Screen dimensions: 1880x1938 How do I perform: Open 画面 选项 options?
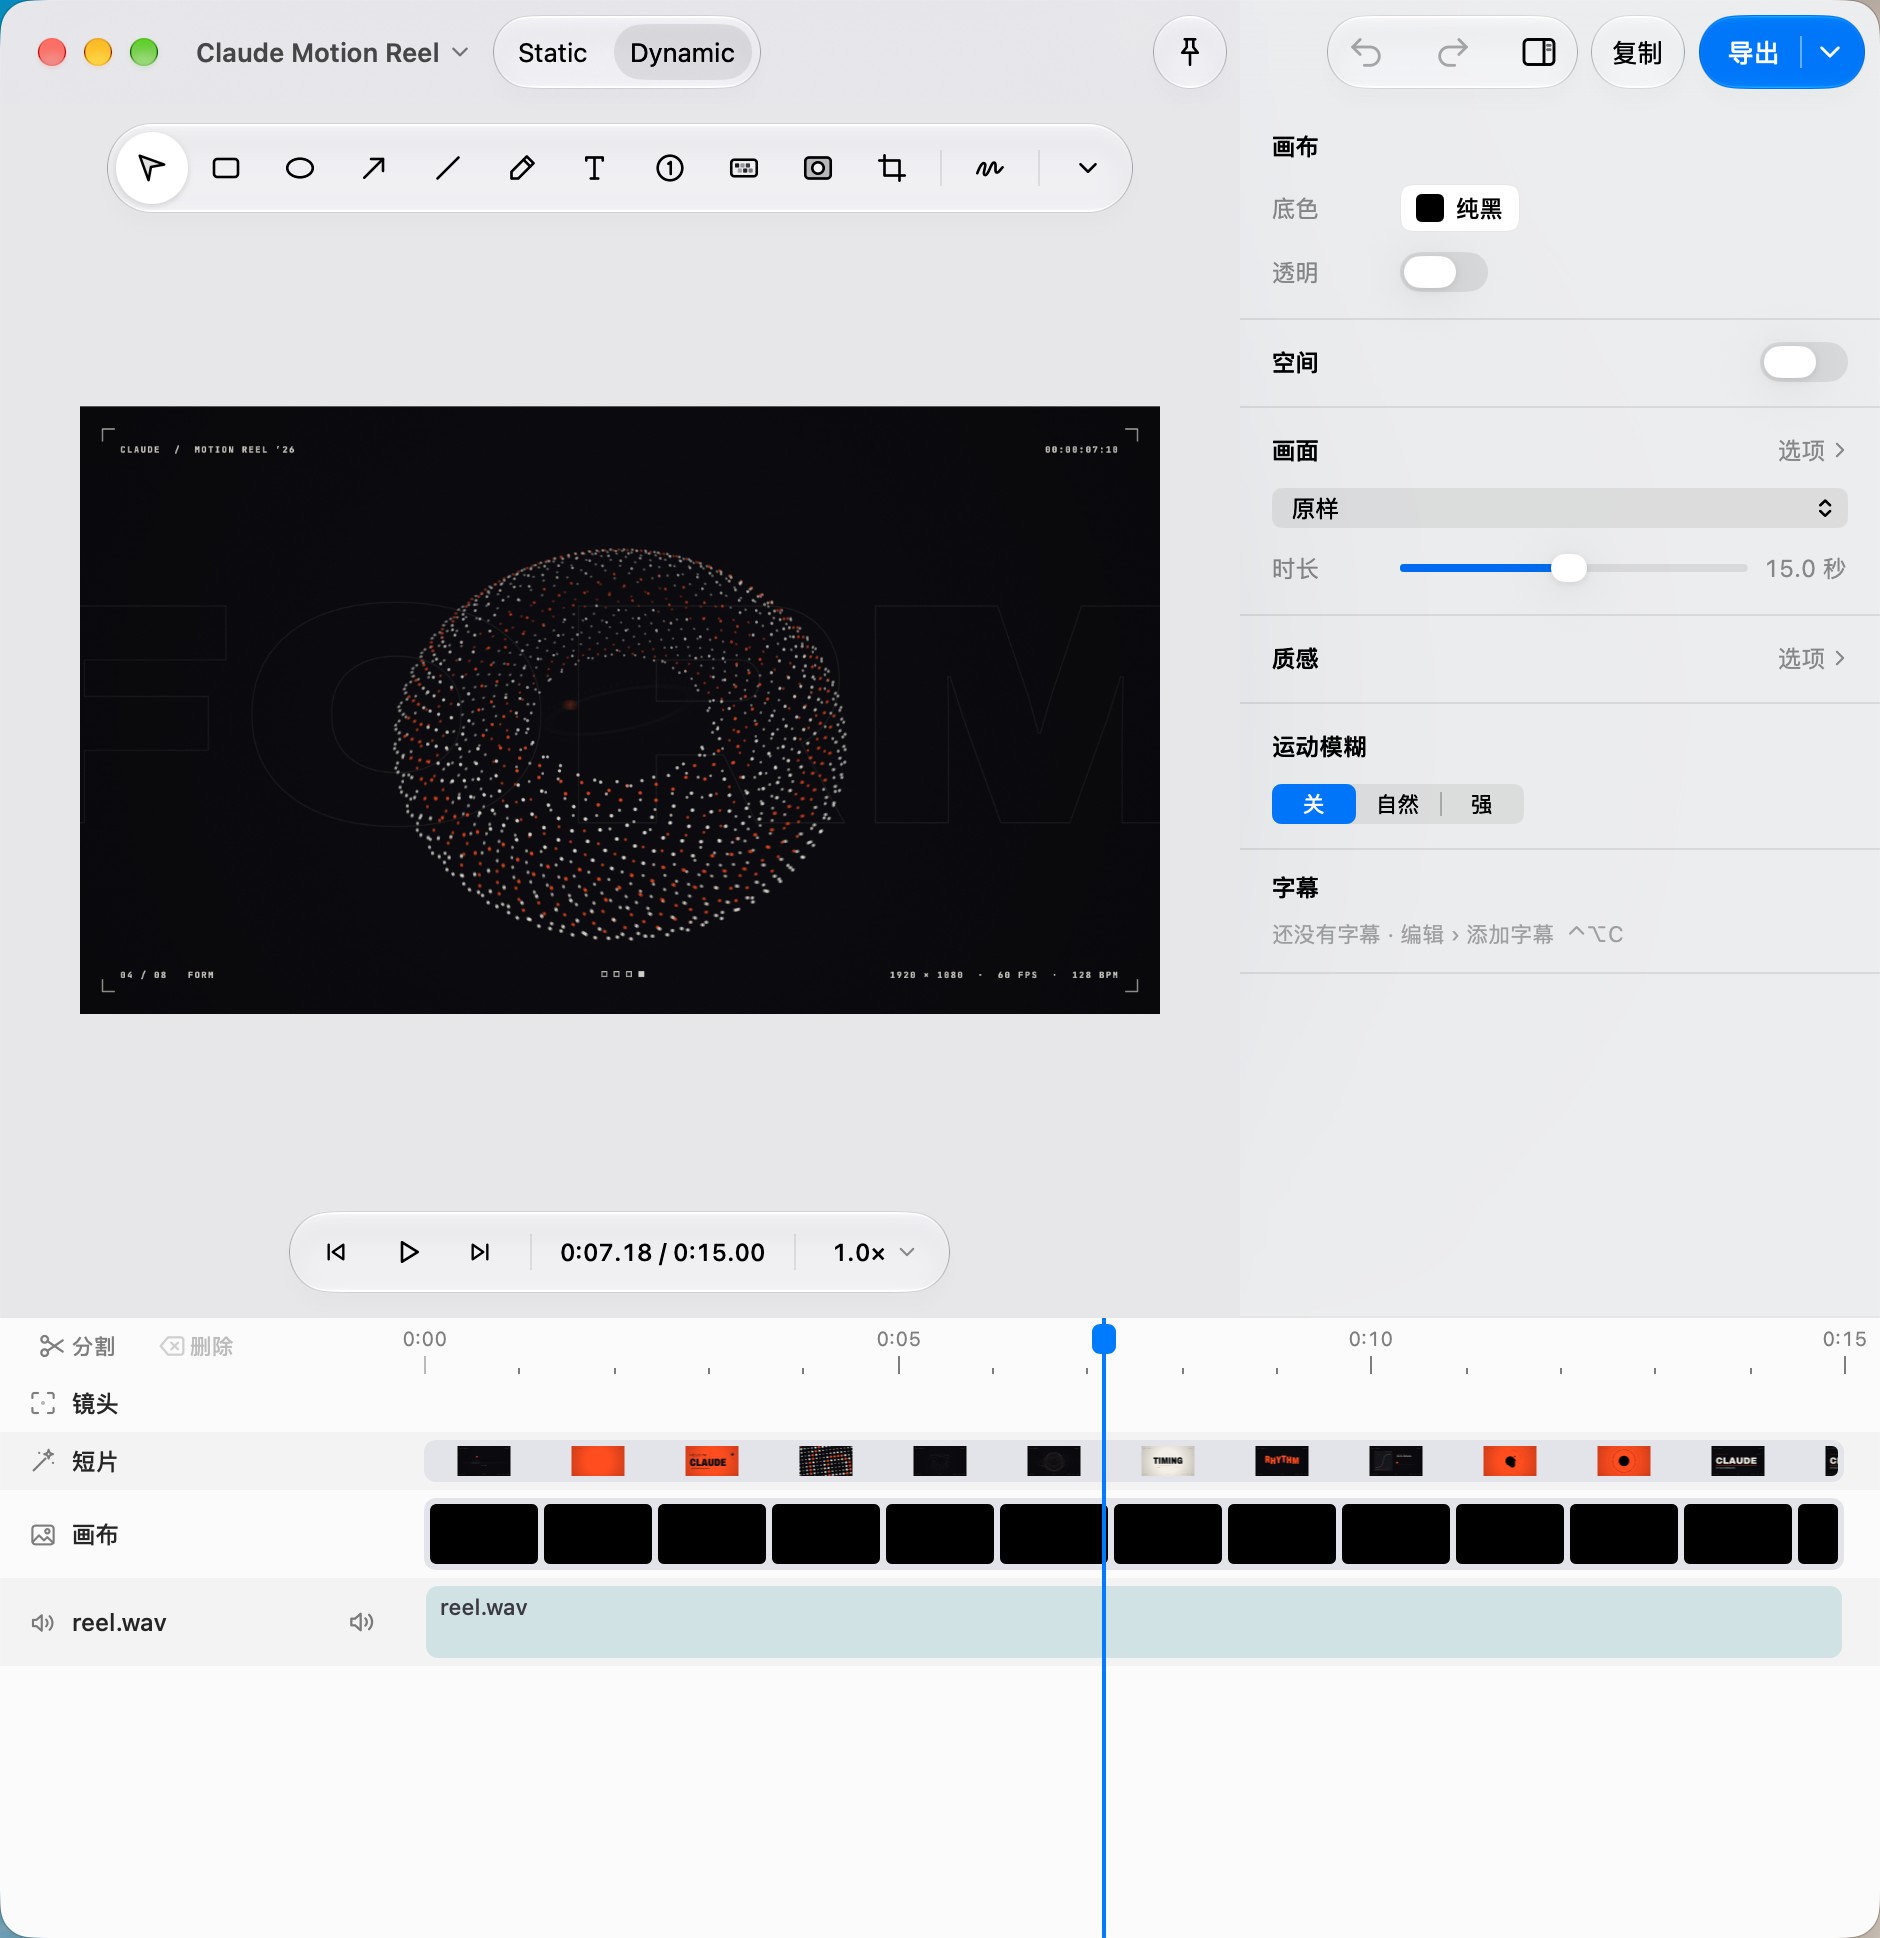click(1811, 451)
